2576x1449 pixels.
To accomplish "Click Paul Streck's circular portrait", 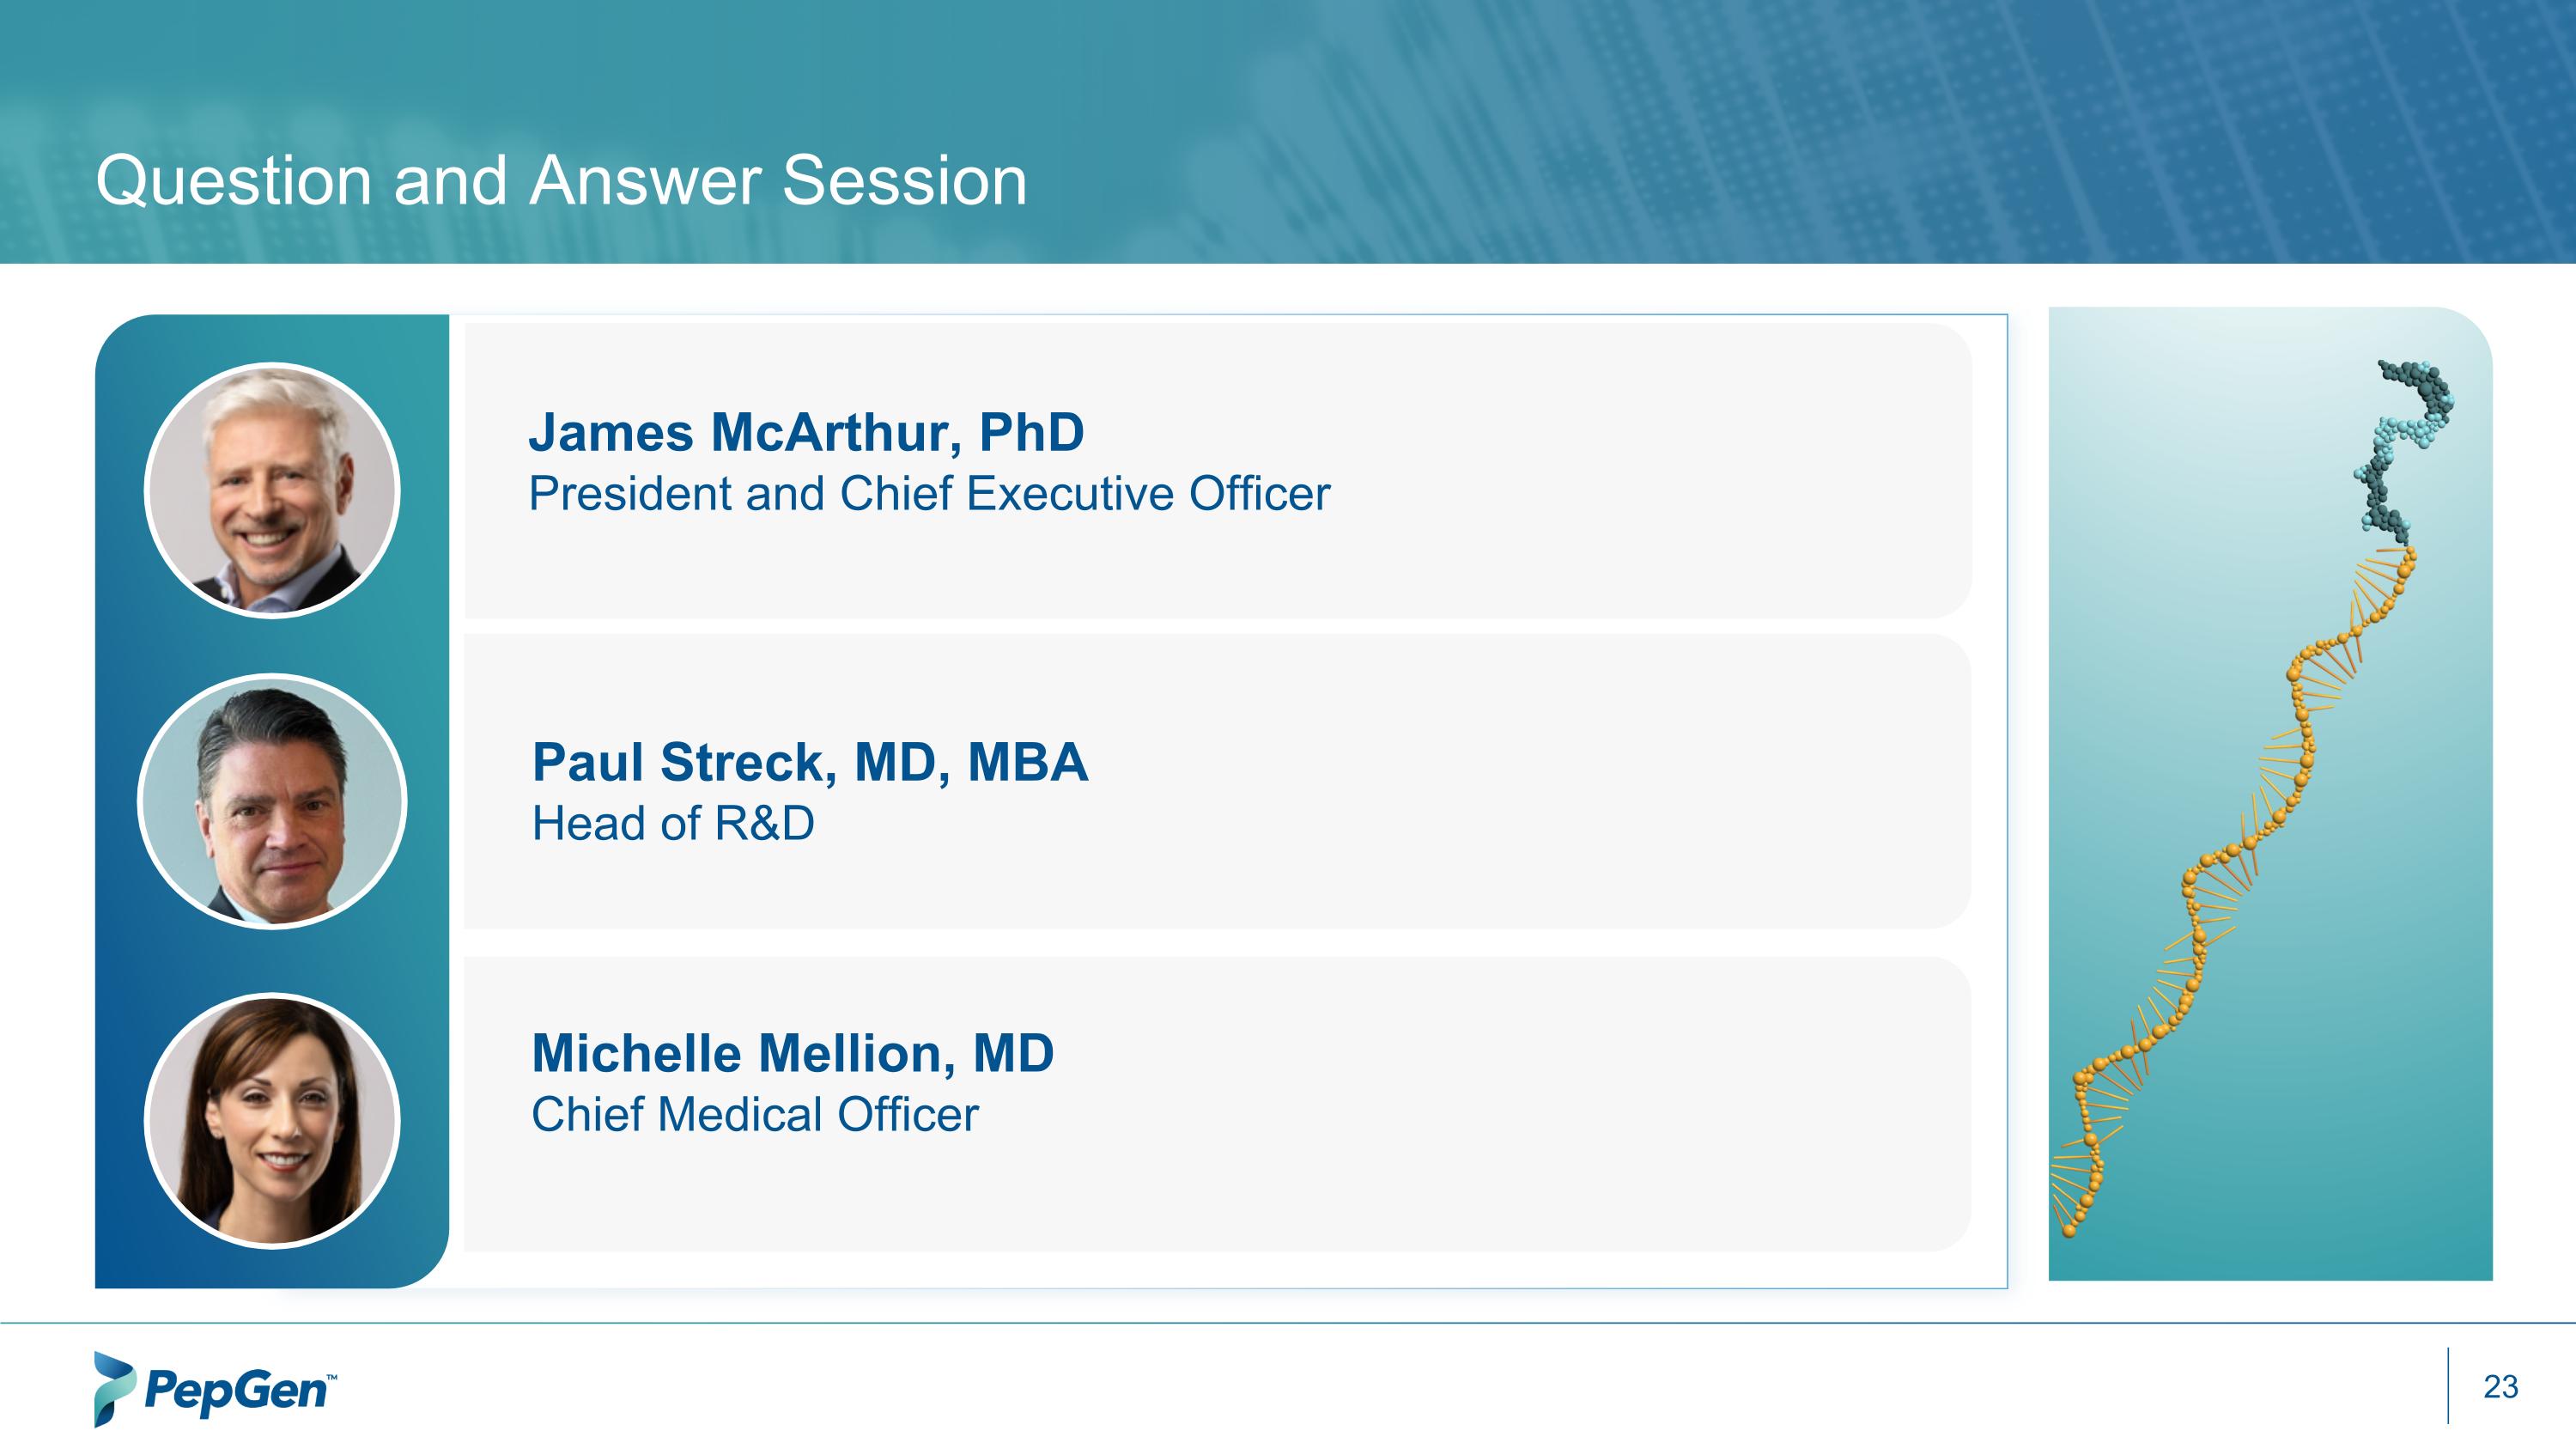I will [x=272, y=801].
